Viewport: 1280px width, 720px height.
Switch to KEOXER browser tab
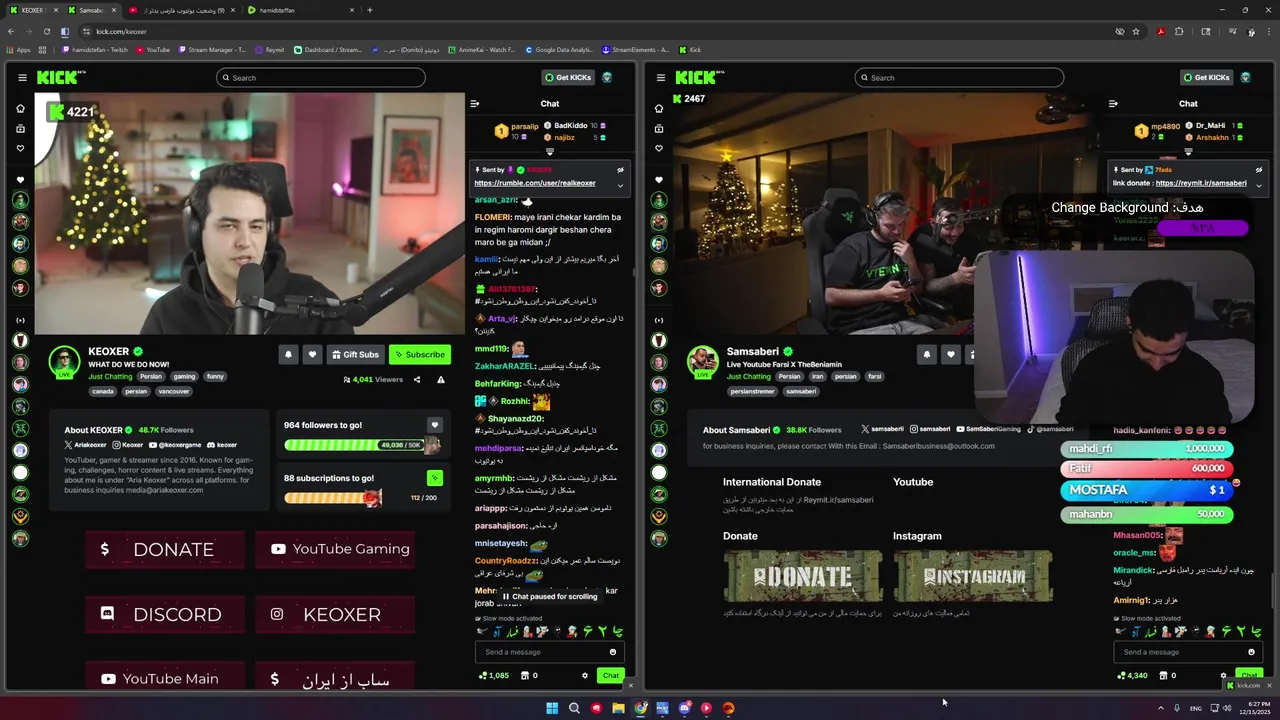tap(32, 10)
